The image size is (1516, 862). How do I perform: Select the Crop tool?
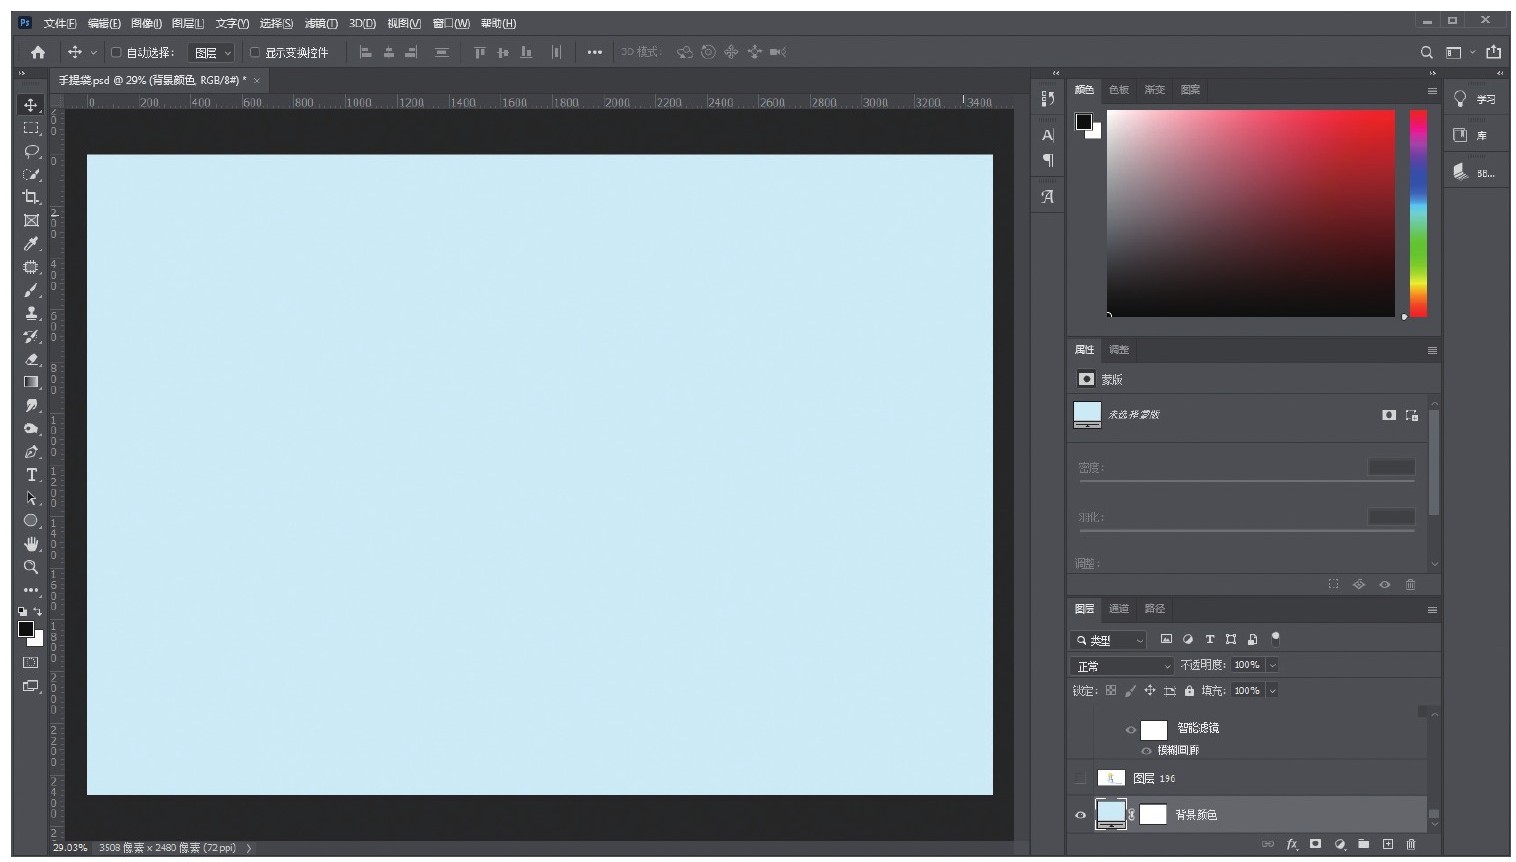31,197
